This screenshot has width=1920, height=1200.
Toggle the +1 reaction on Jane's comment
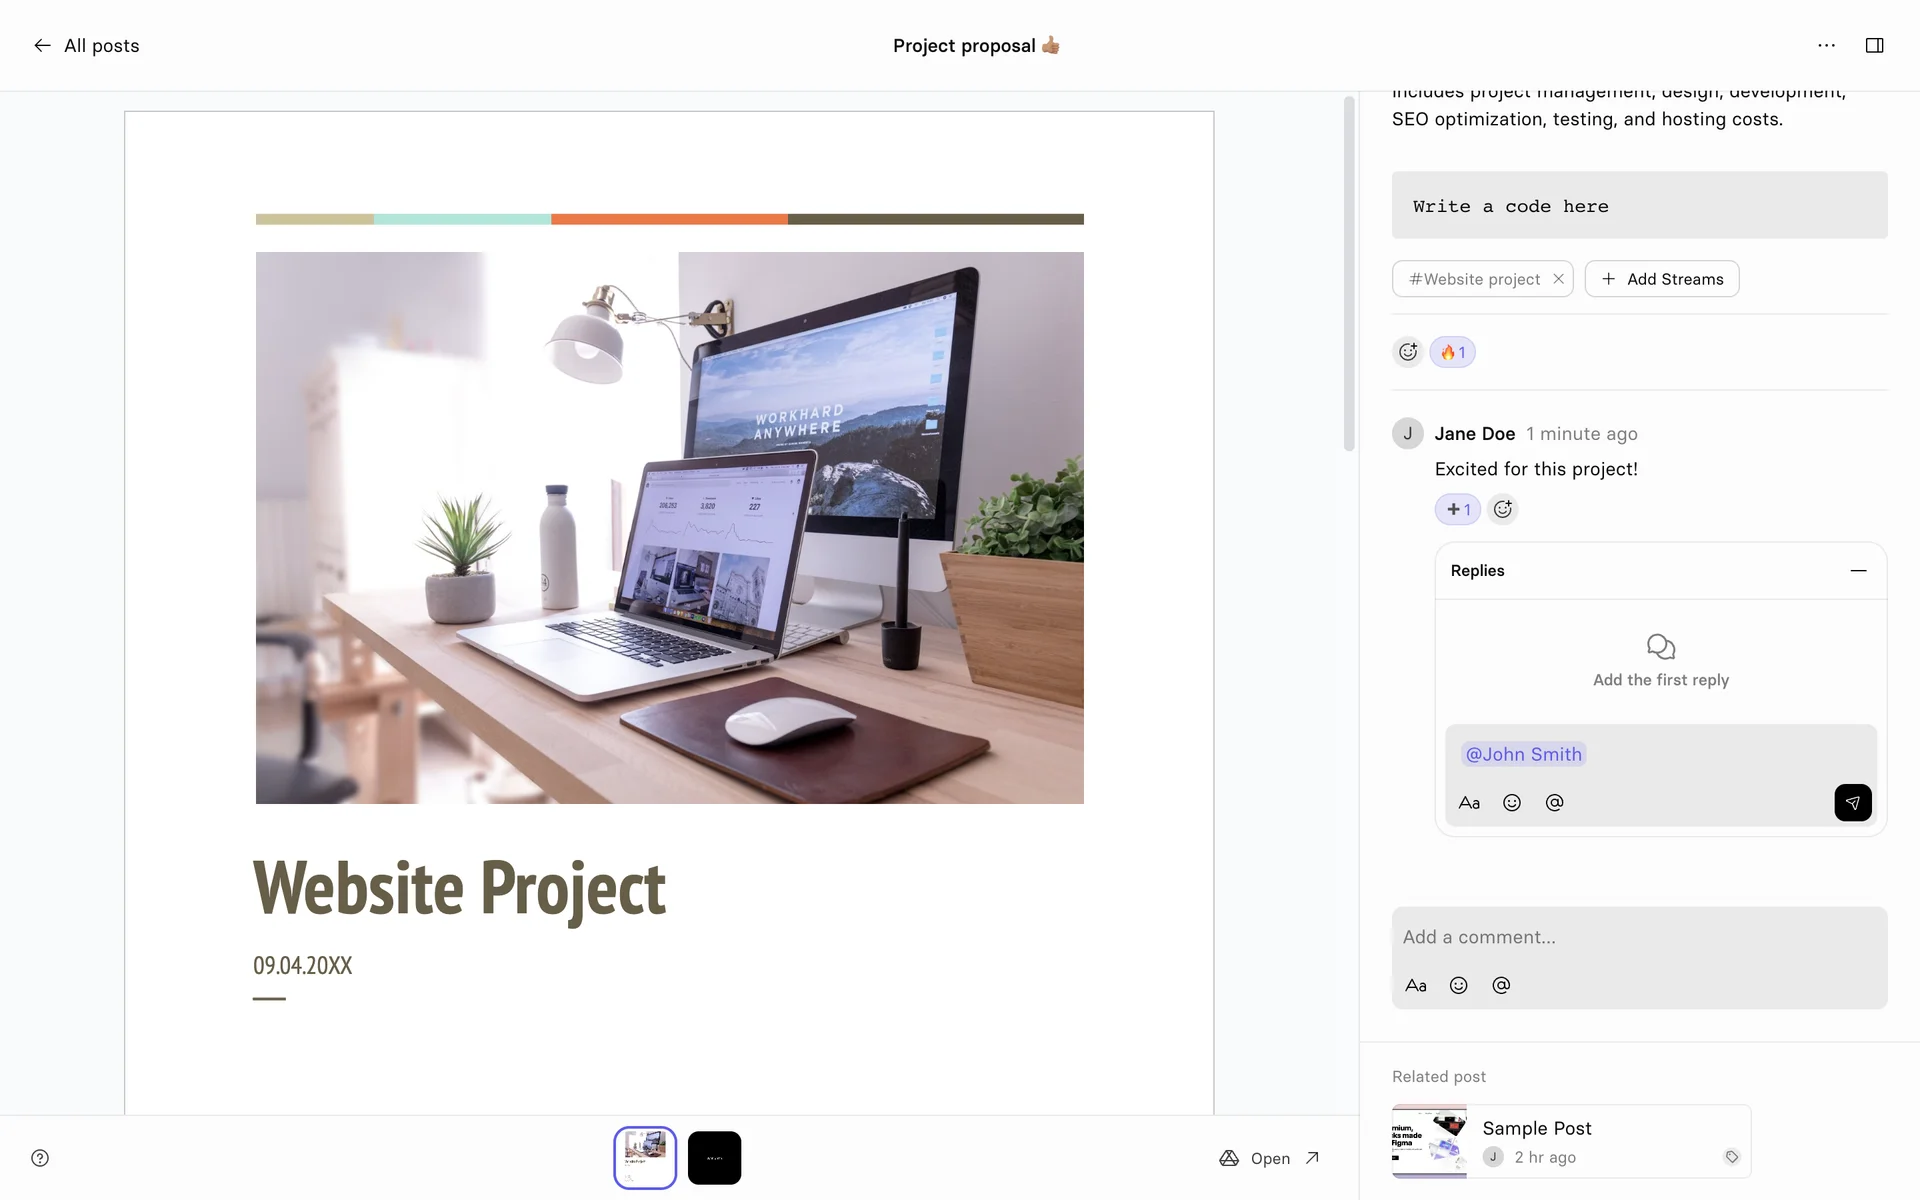[1457, 509]
